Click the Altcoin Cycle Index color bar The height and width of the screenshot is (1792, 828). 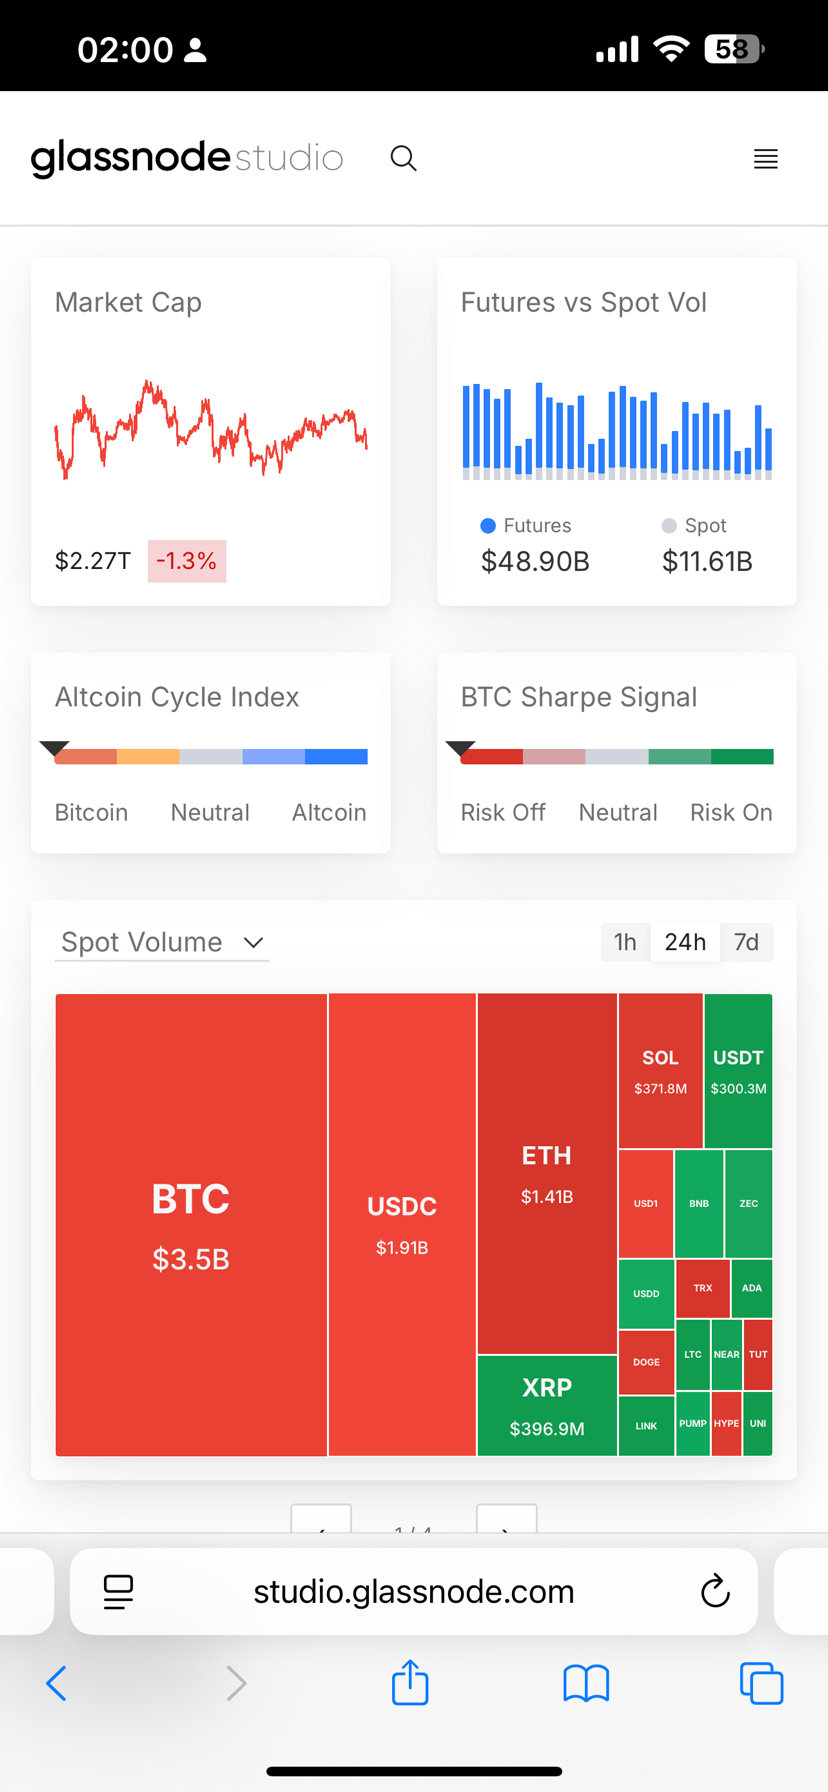click(211, 757)
